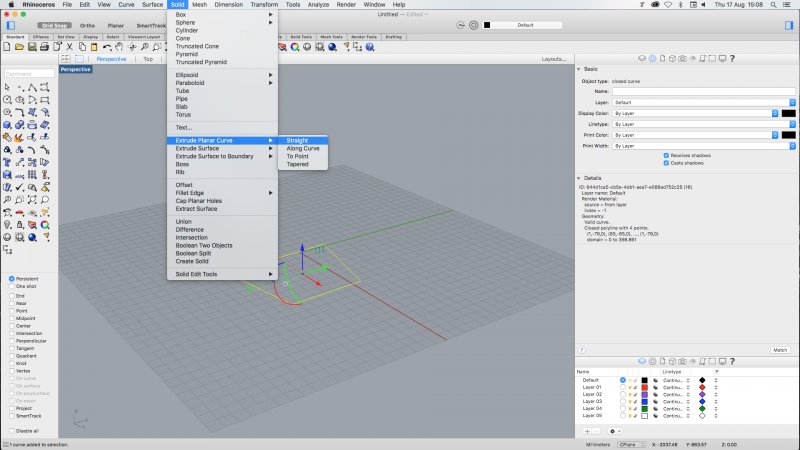Click the Undo arrow icon
The height and width of the screenshot is (450, 800).
click(107, 47)
